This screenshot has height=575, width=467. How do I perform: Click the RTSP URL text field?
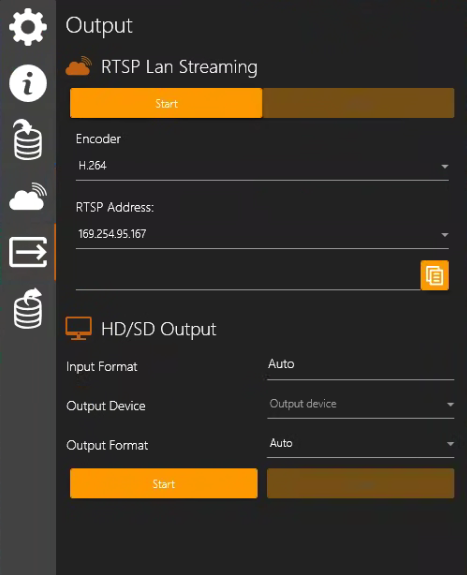point(248,276)
